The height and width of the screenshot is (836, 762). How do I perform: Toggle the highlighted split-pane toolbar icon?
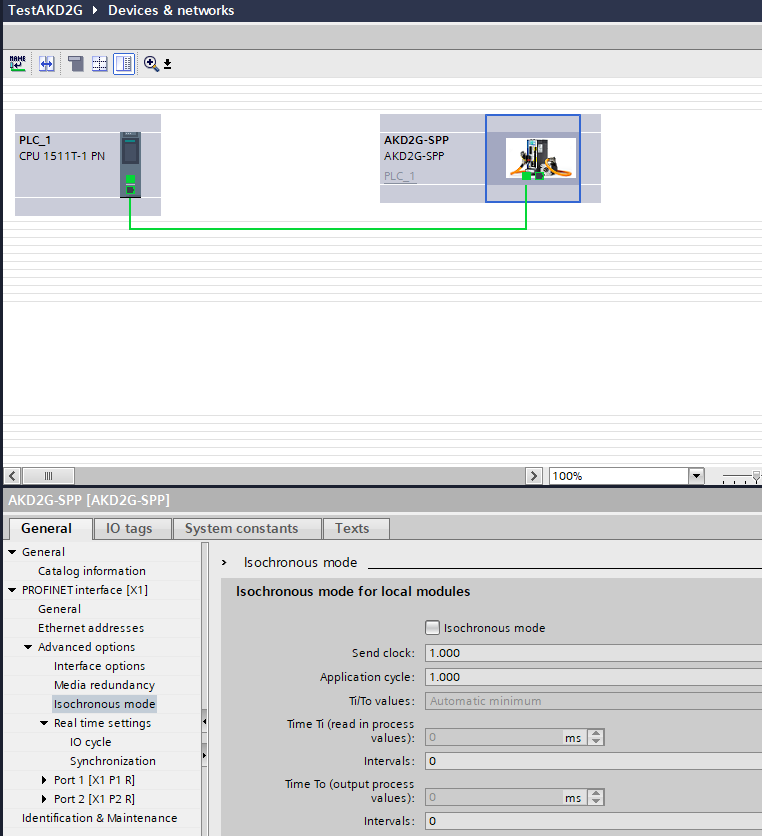click(x=124, y=64)
